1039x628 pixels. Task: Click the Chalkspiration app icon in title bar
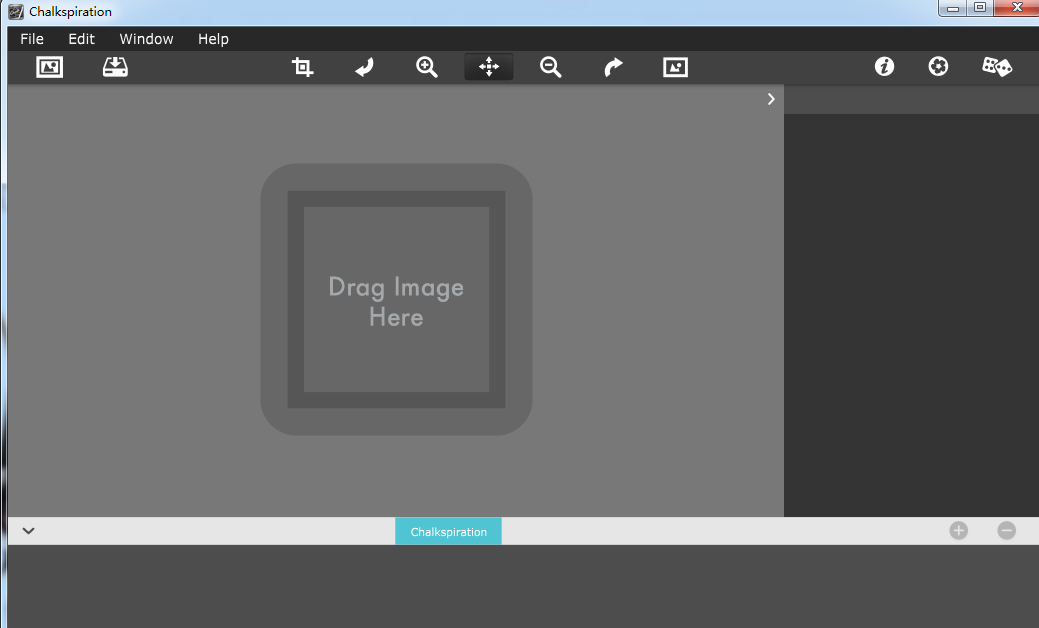[16, 11]
